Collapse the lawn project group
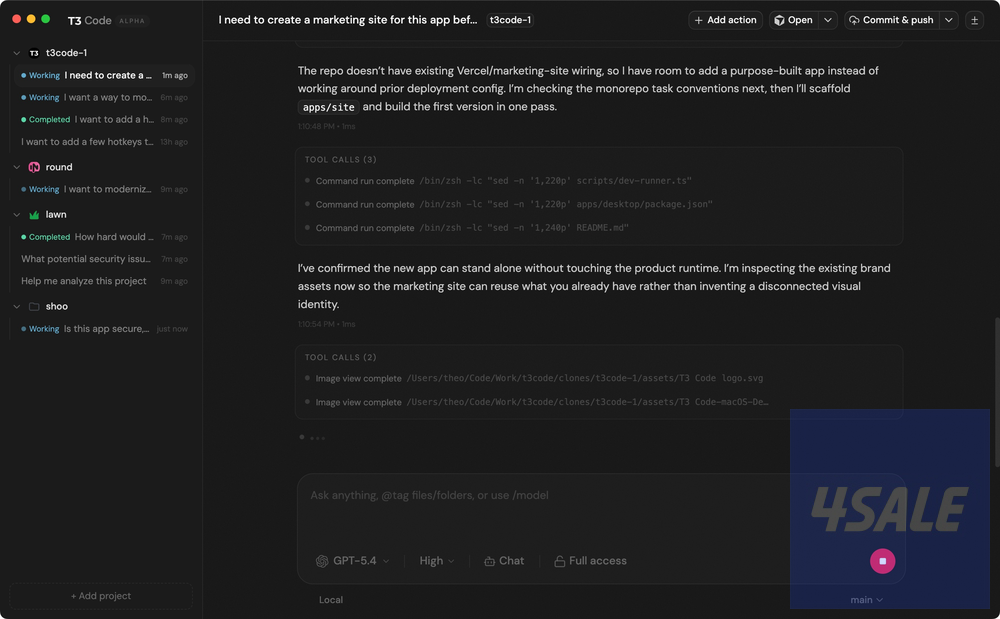This screenshot has height=619, width=1000. pos(17,215)
